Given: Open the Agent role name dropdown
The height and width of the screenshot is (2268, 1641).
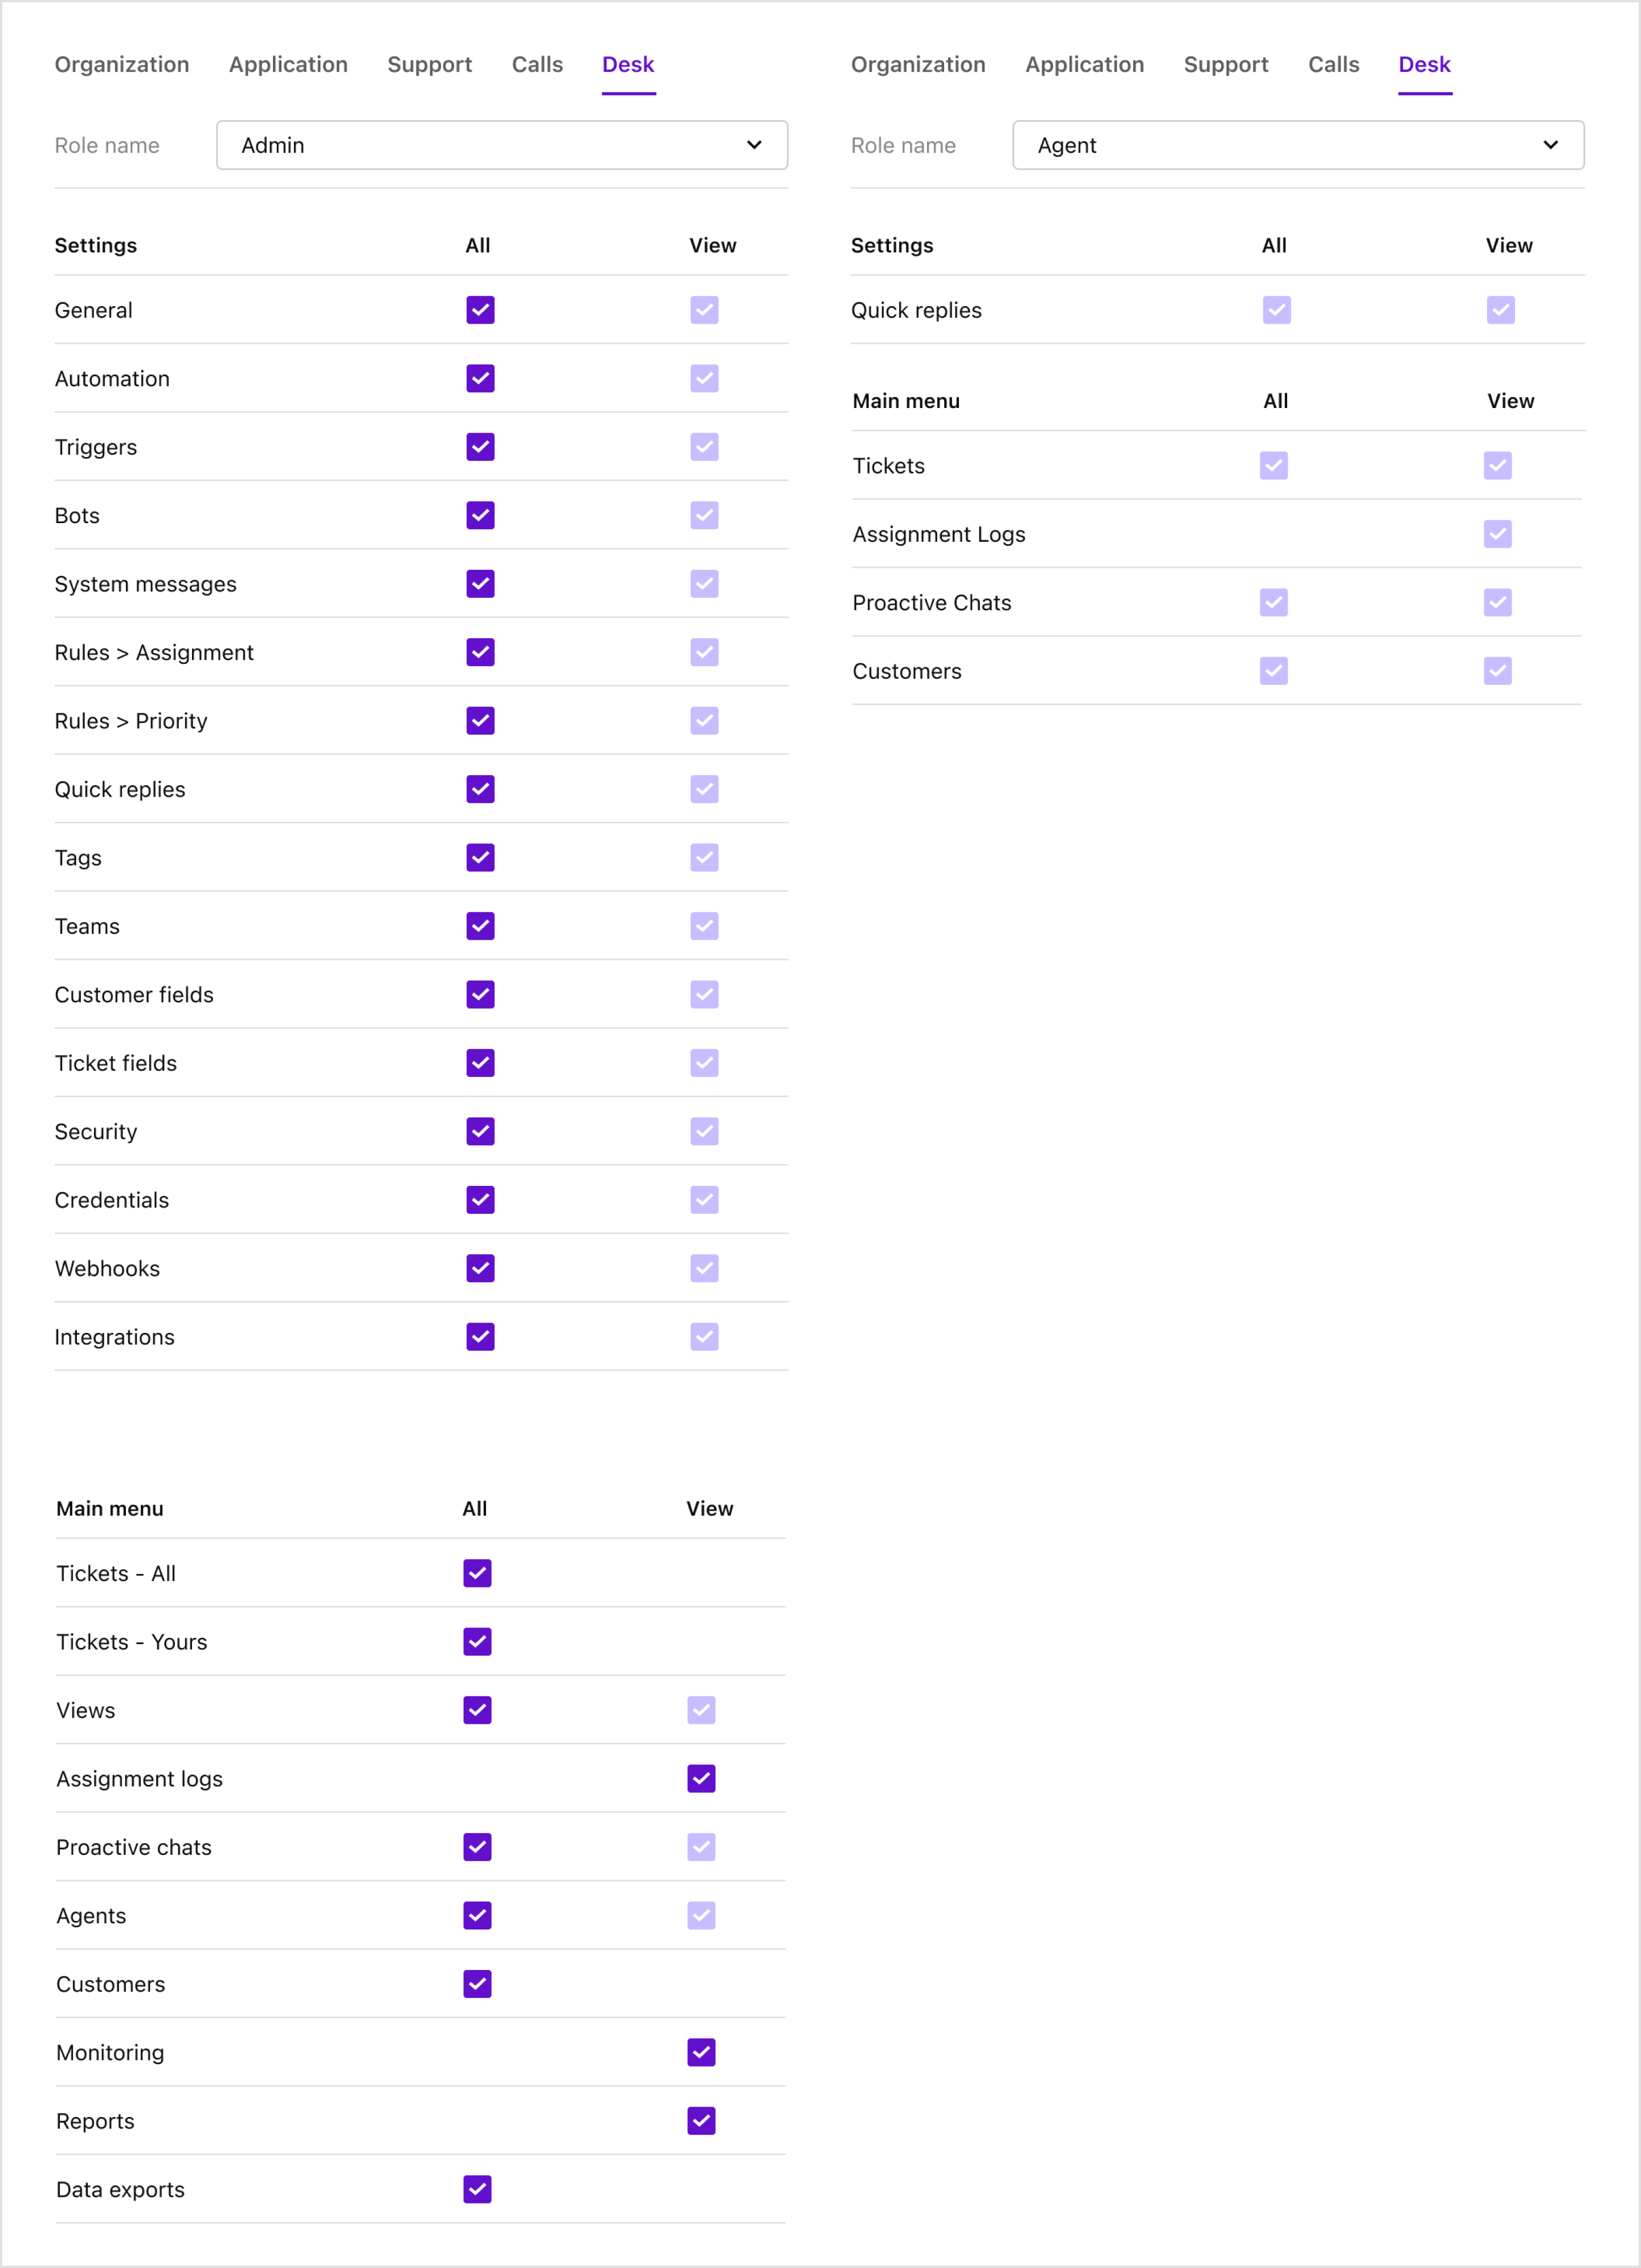Looking at the screenshot, I should (x=1297, y=145).
